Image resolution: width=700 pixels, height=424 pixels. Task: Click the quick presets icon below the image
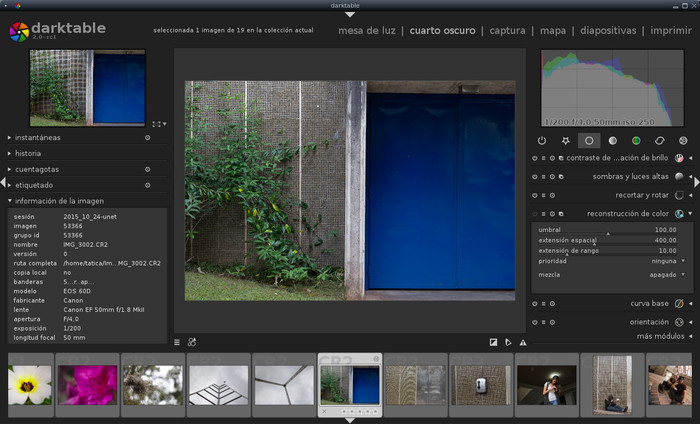click(x=177, y=342)
